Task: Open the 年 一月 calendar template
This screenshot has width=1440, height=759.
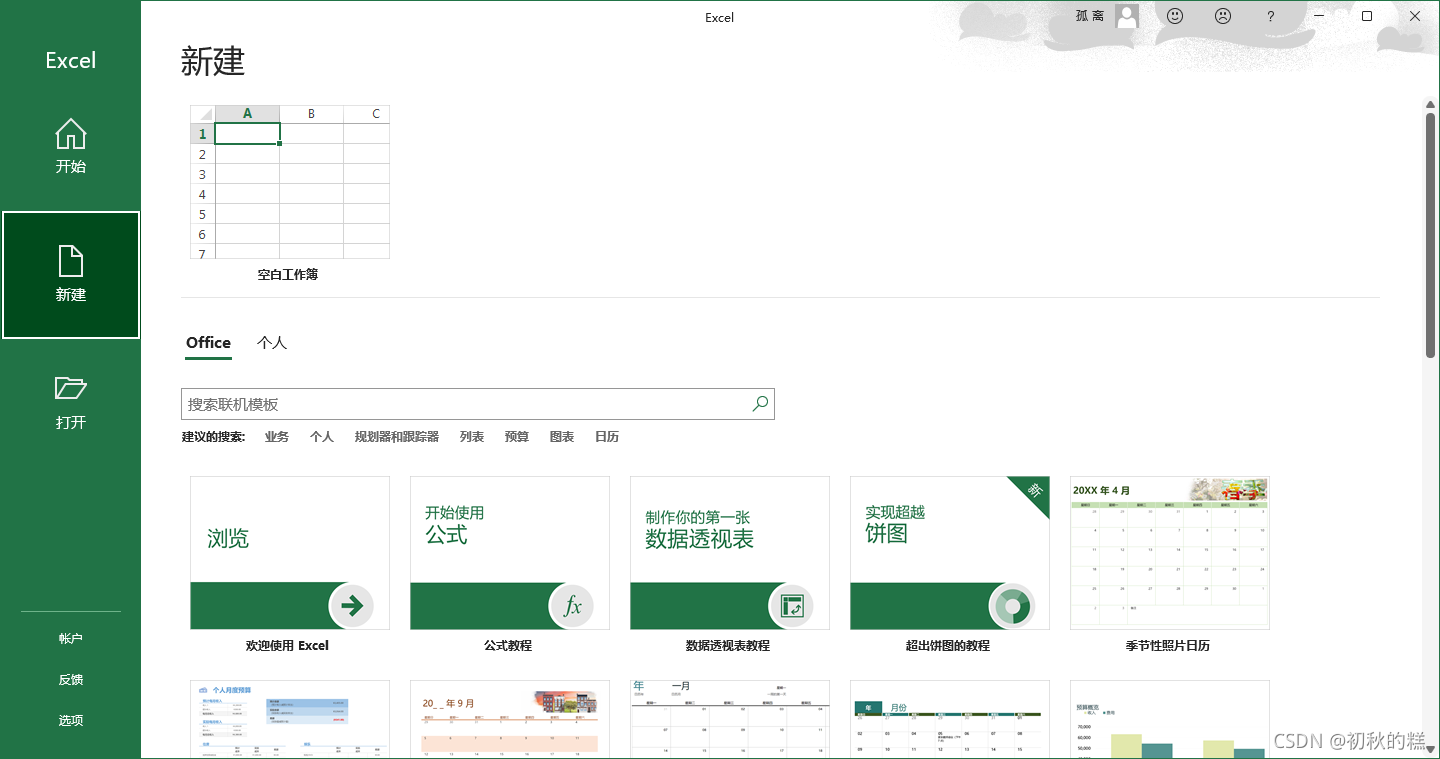Action: click(730, 719)
